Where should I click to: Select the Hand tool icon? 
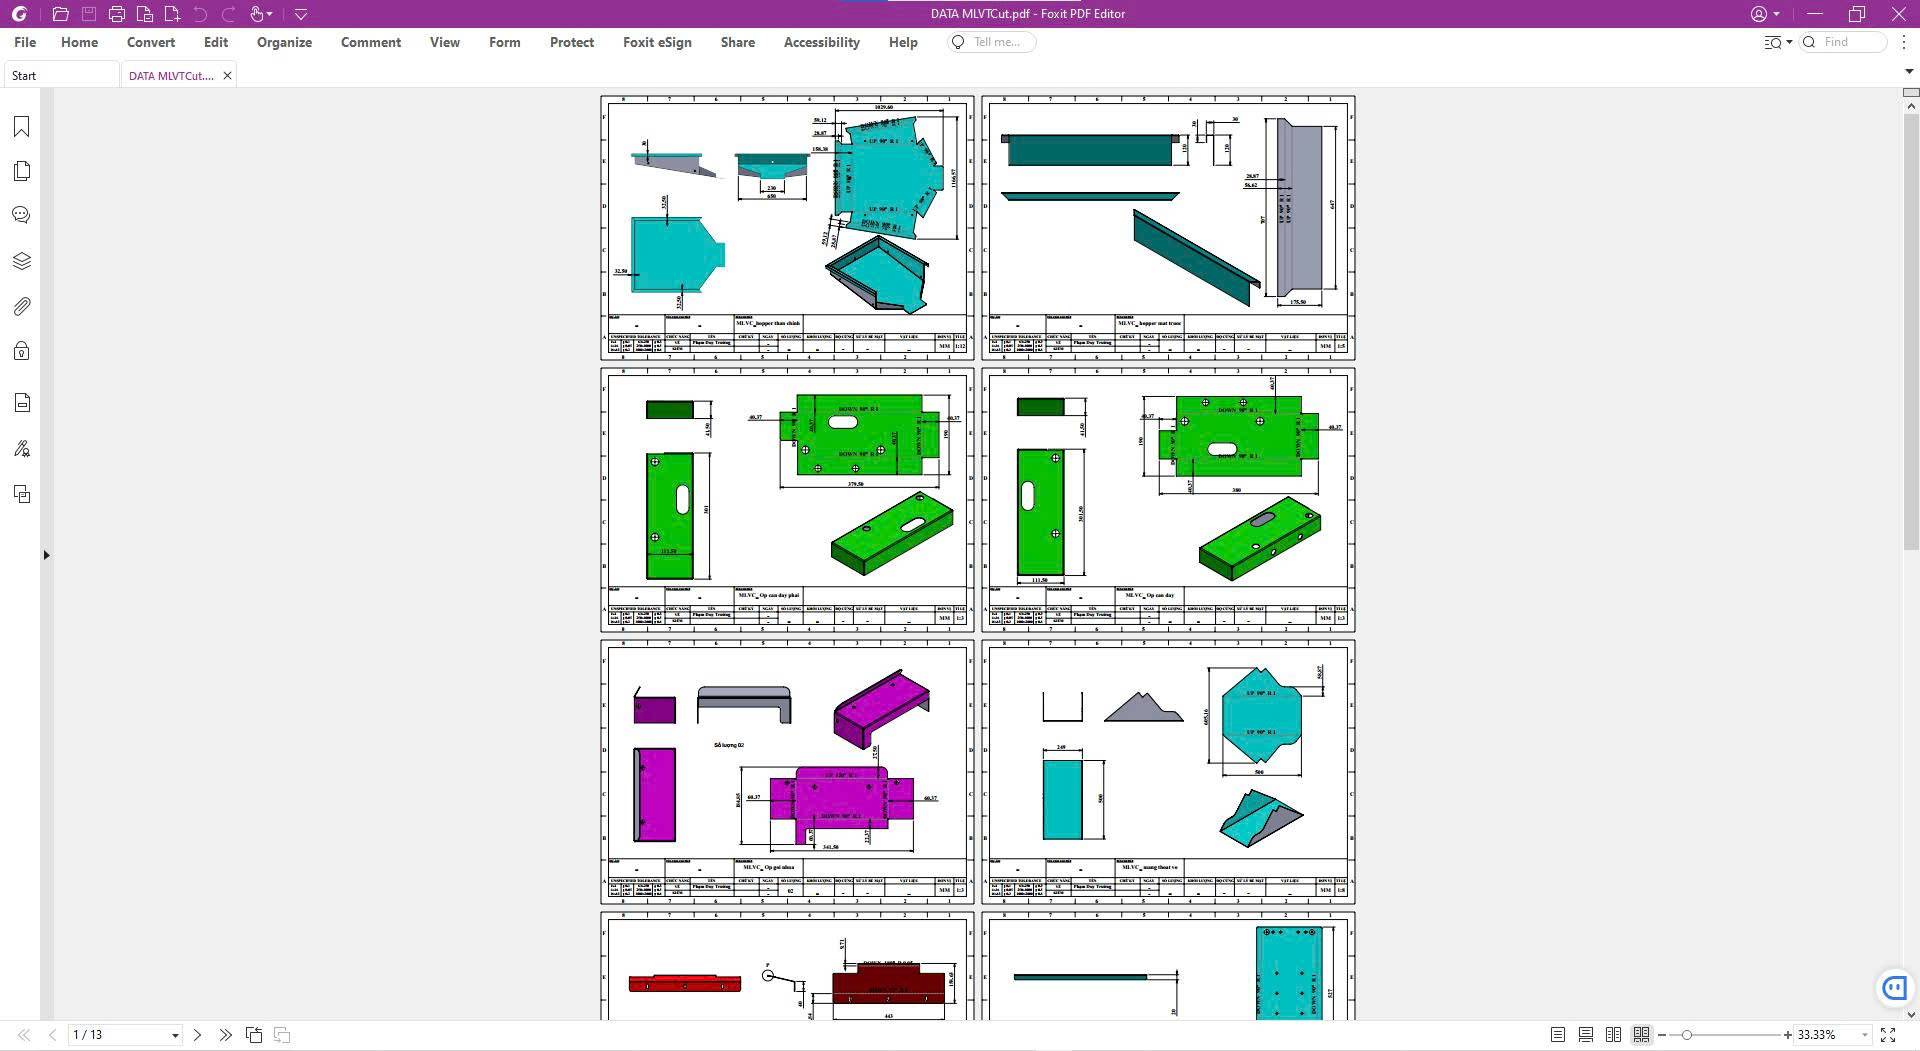coord(257,14)
